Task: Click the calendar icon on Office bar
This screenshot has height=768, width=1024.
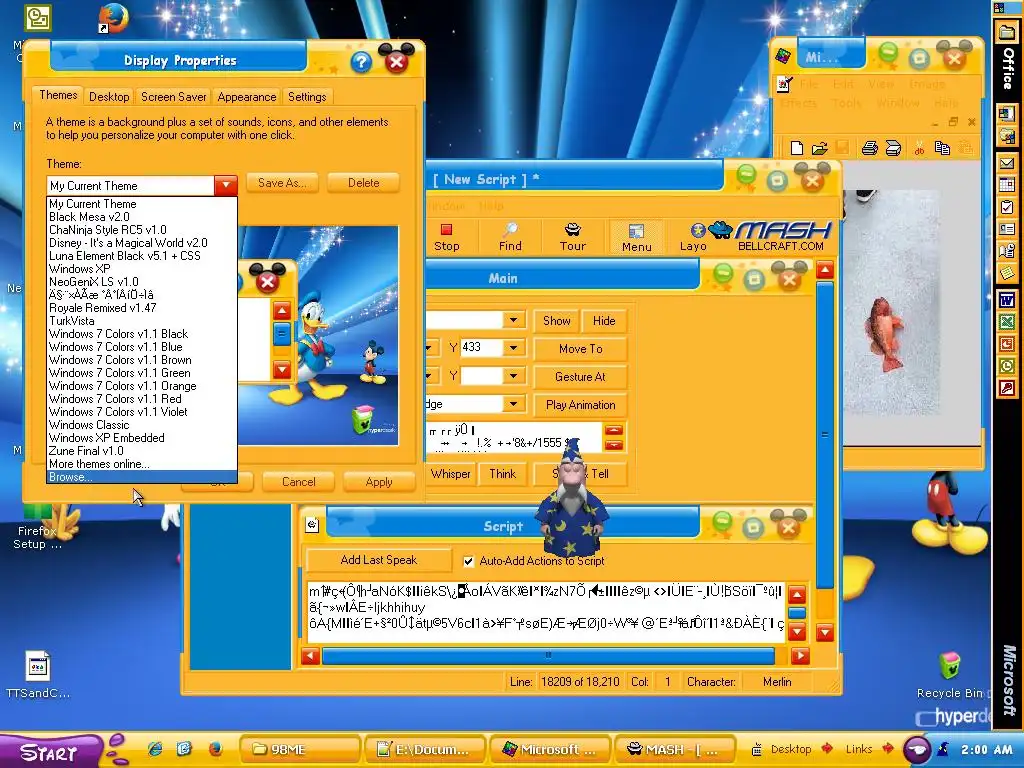Action: pyautogui.click(x=1007, y=184)
